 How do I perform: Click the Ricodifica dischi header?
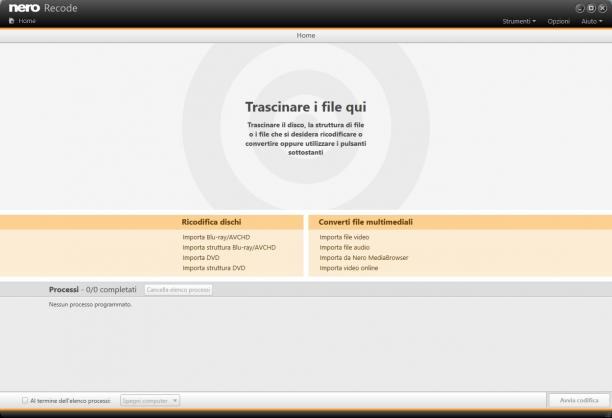211,222
